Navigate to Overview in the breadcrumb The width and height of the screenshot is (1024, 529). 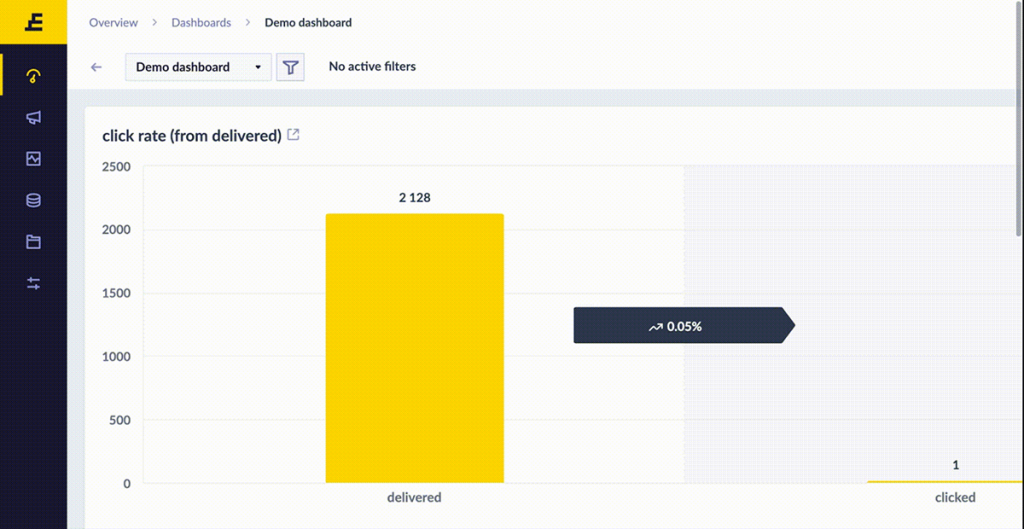pos(113,22)
